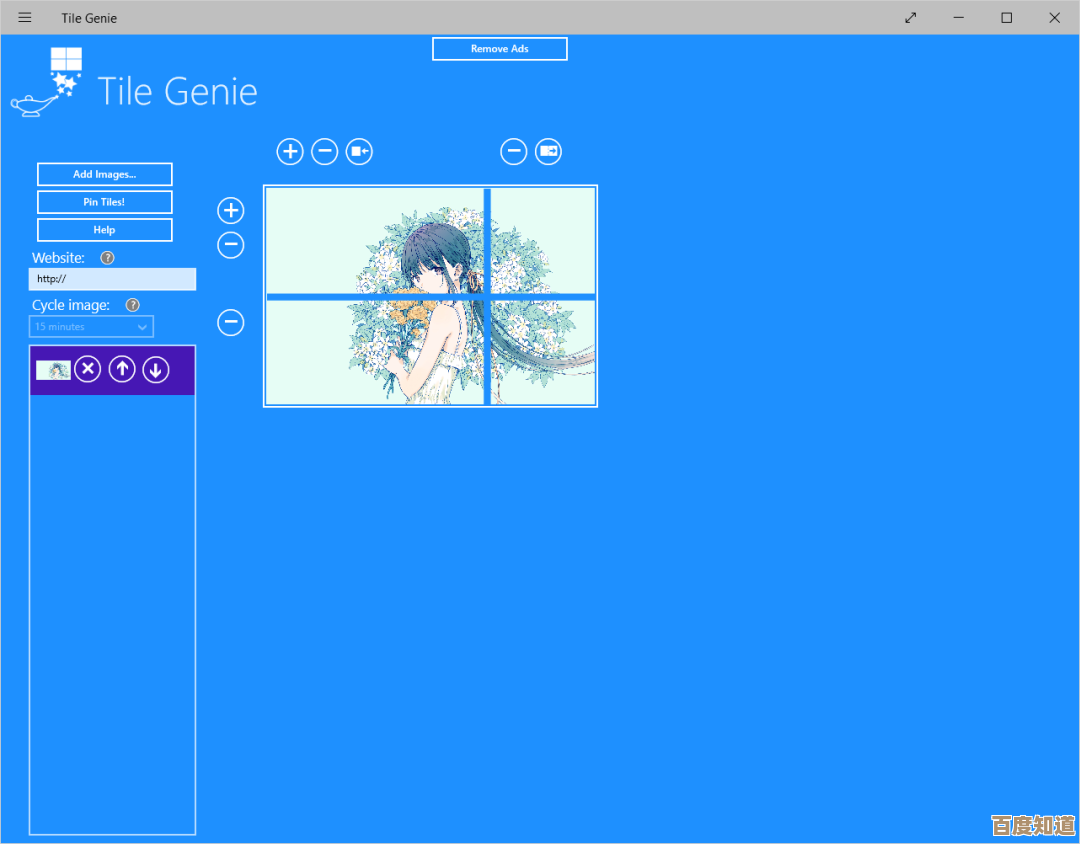This screenshot has width=1080, height=844.
Task: Click the Remove Ads button
Action: pyautogui.click(x=500, y=49)
